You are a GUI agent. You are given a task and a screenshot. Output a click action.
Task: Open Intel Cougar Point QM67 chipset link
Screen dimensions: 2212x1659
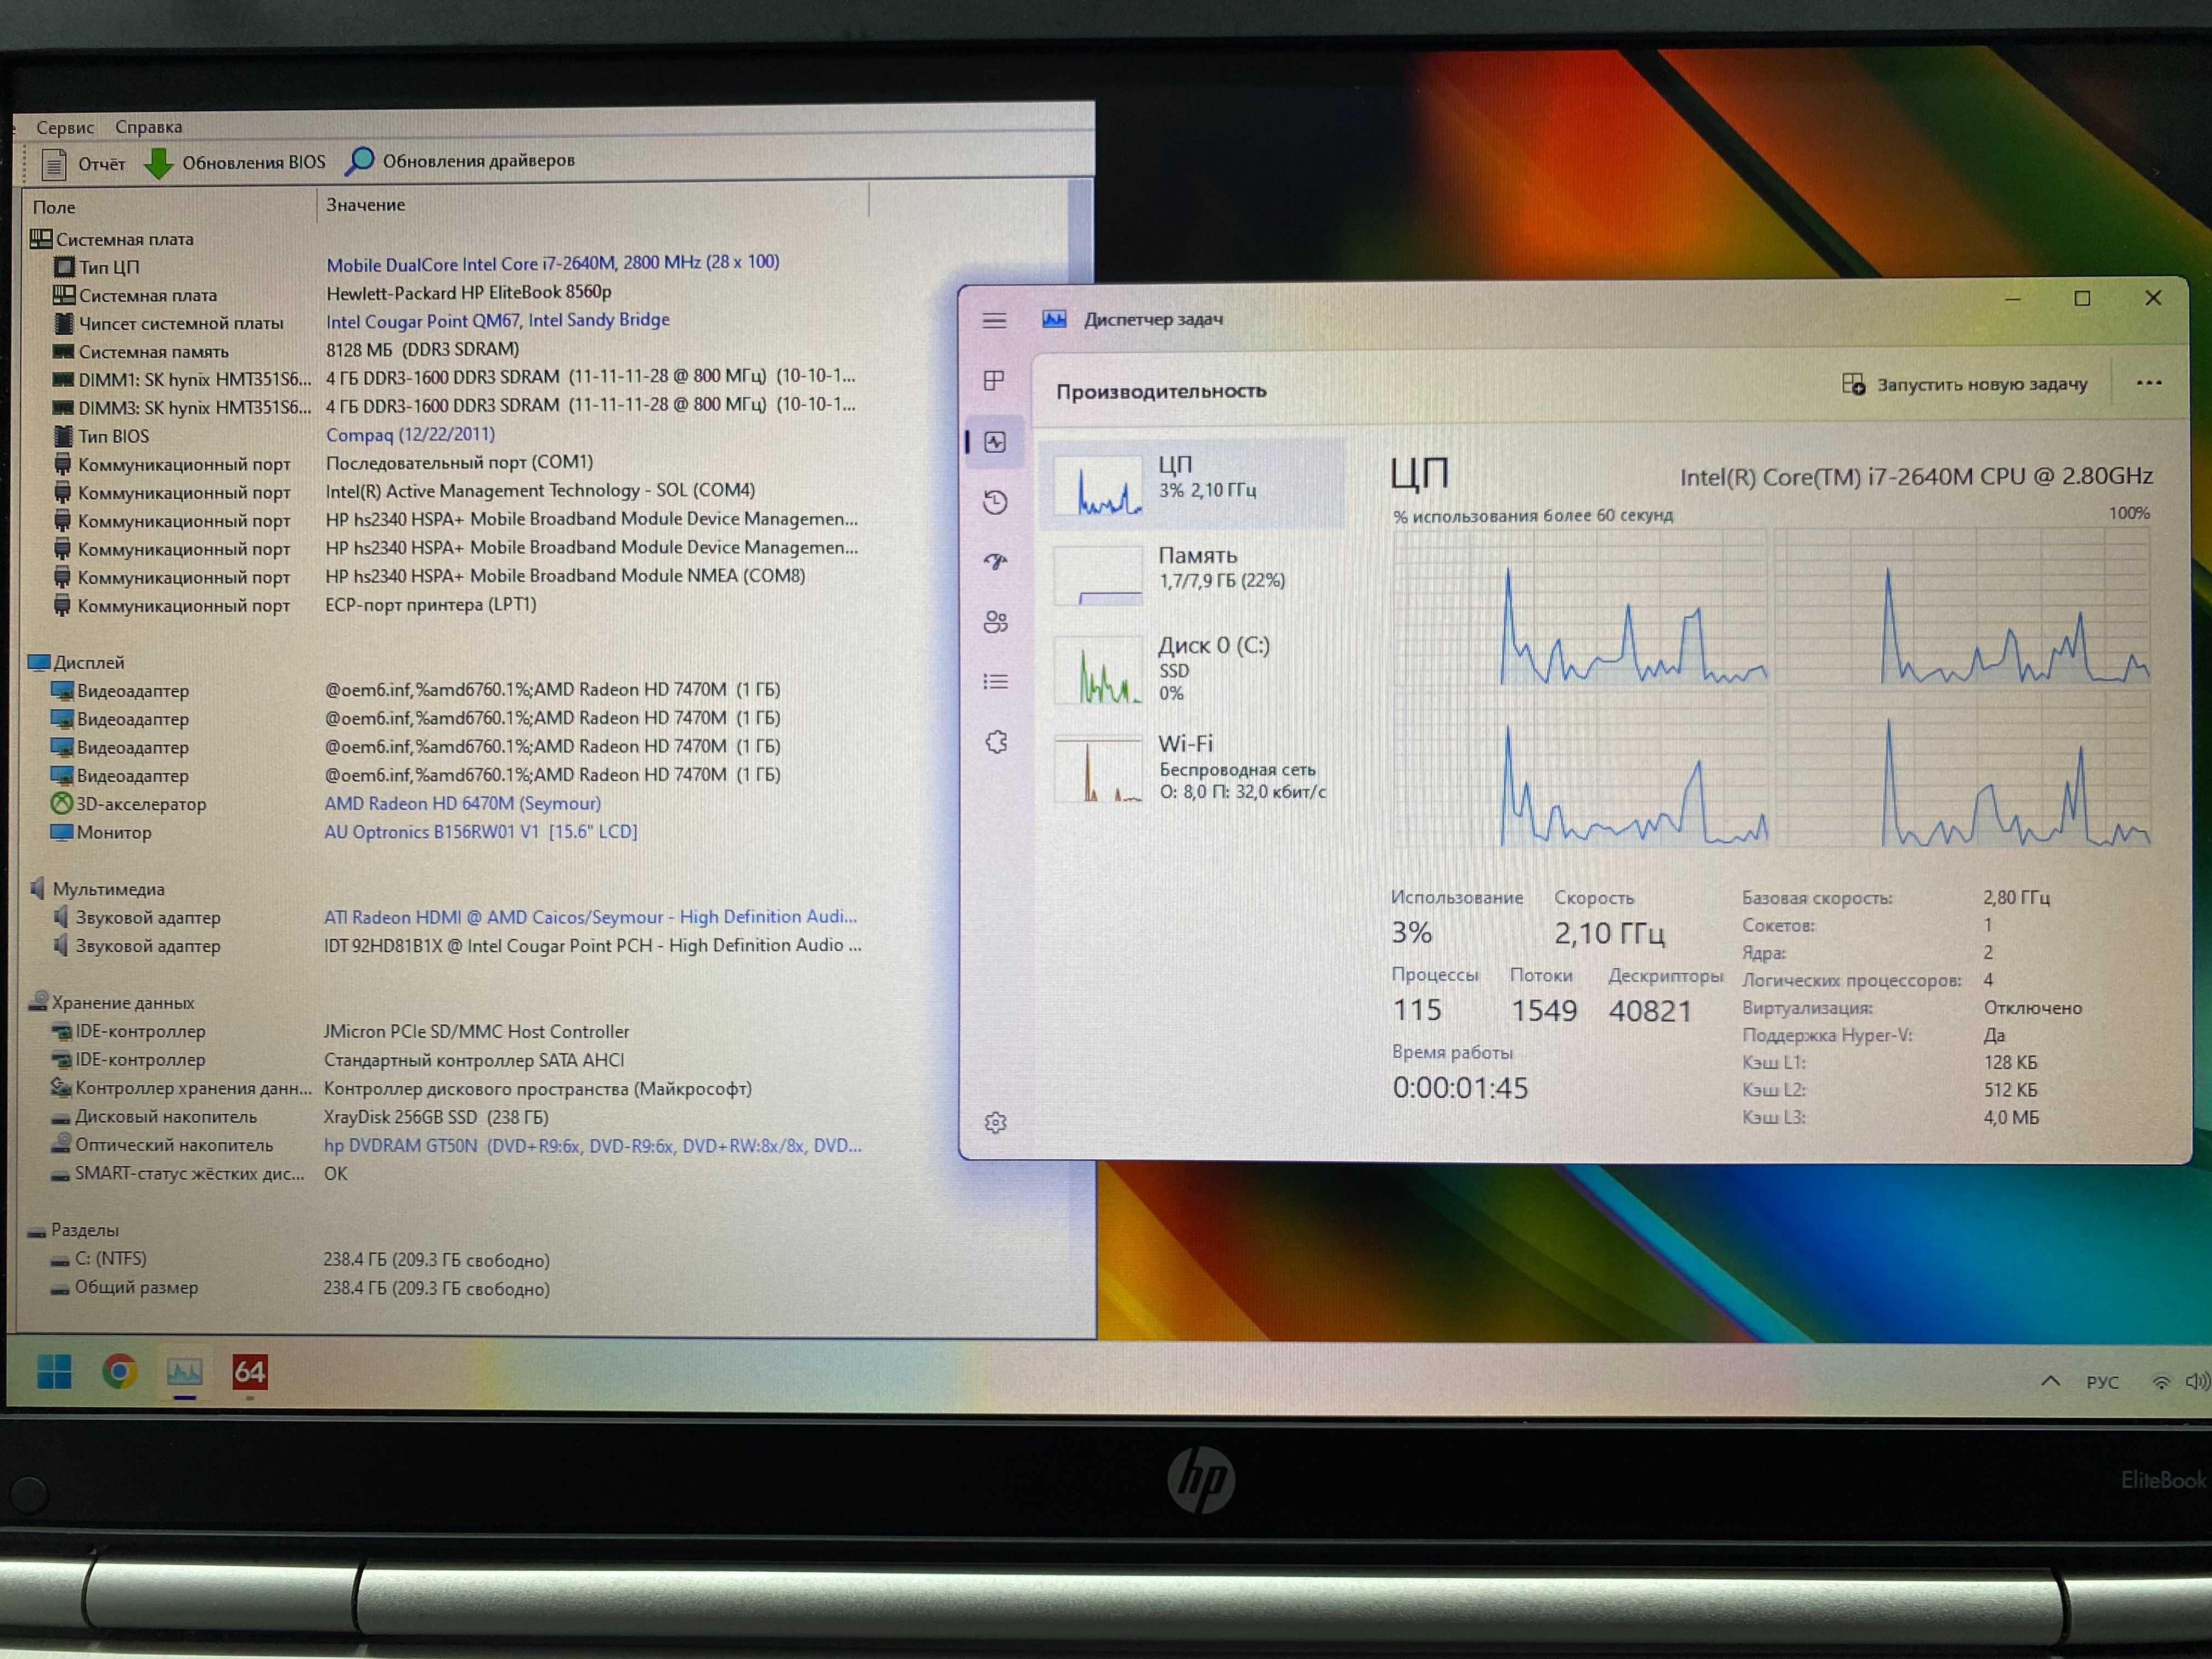pos(497,320)
